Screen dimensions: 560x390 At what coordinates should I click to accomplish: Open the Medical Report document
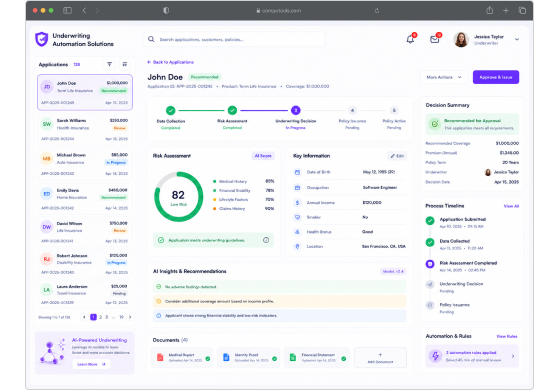click(x=182, y=357)
